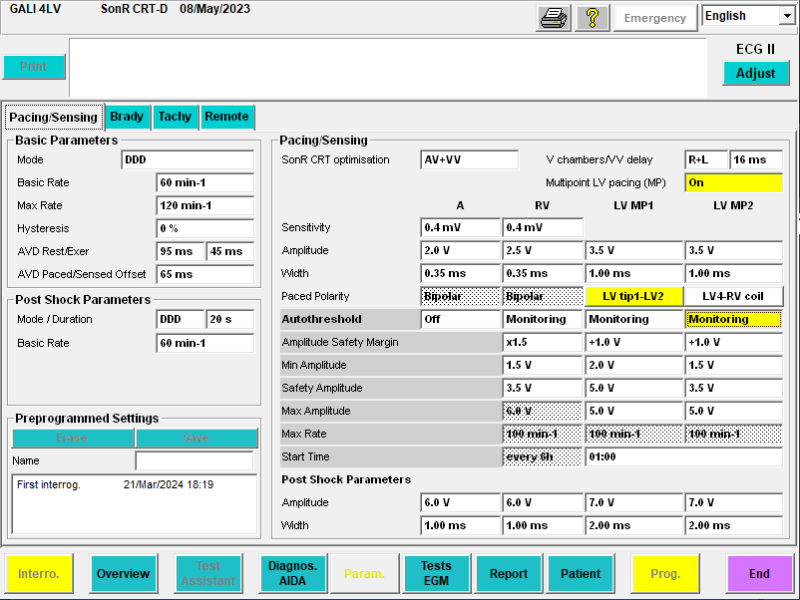The height and width of the screenshot is (600, 800).
Task: Open the English language dropdown
Action: coord(748,15)
